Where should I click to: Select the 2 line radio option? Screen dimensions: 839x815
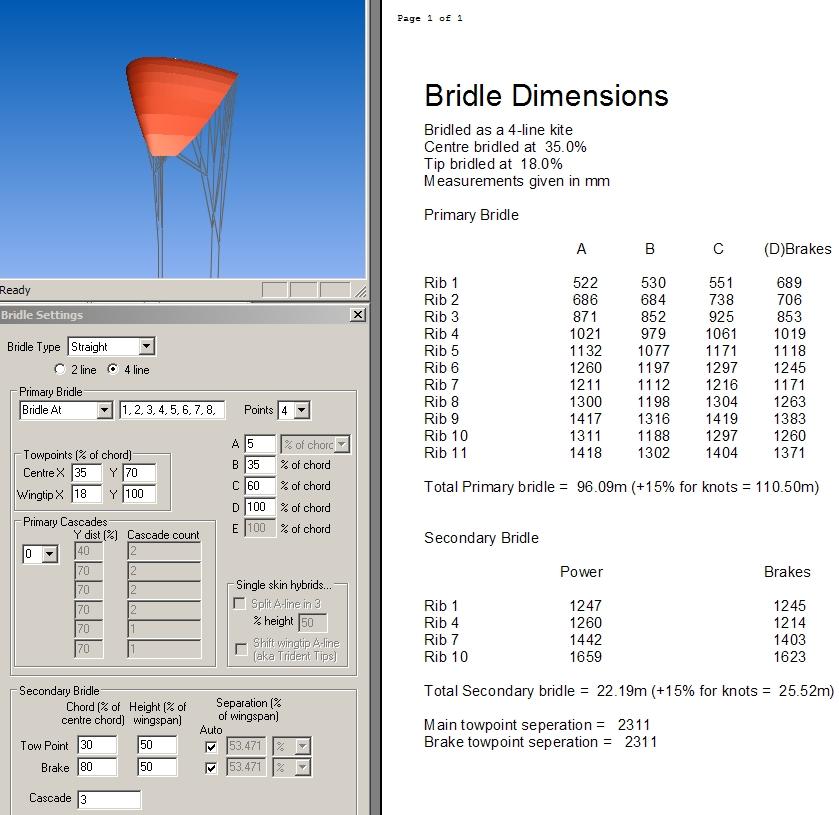point(61,370)
